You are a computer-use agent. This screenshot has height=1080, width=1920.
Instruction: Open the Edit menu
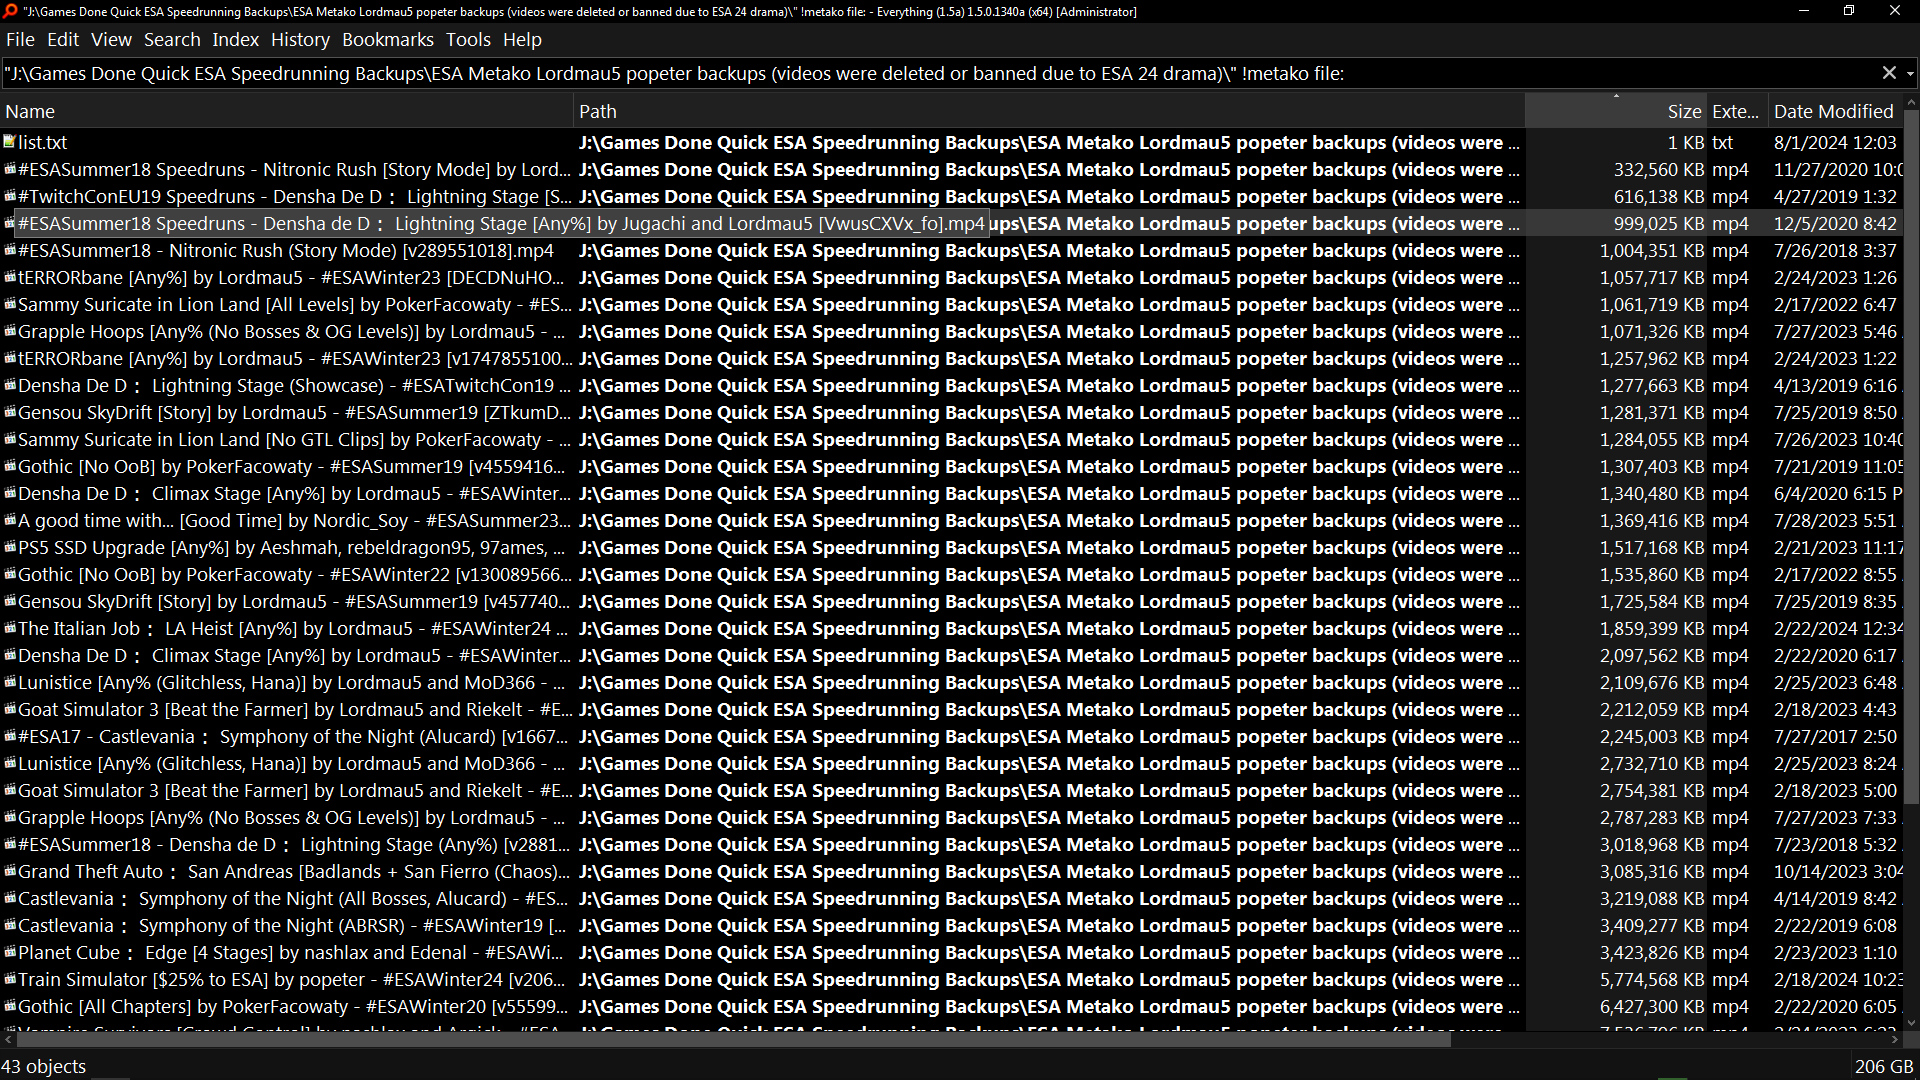point(62,40)
